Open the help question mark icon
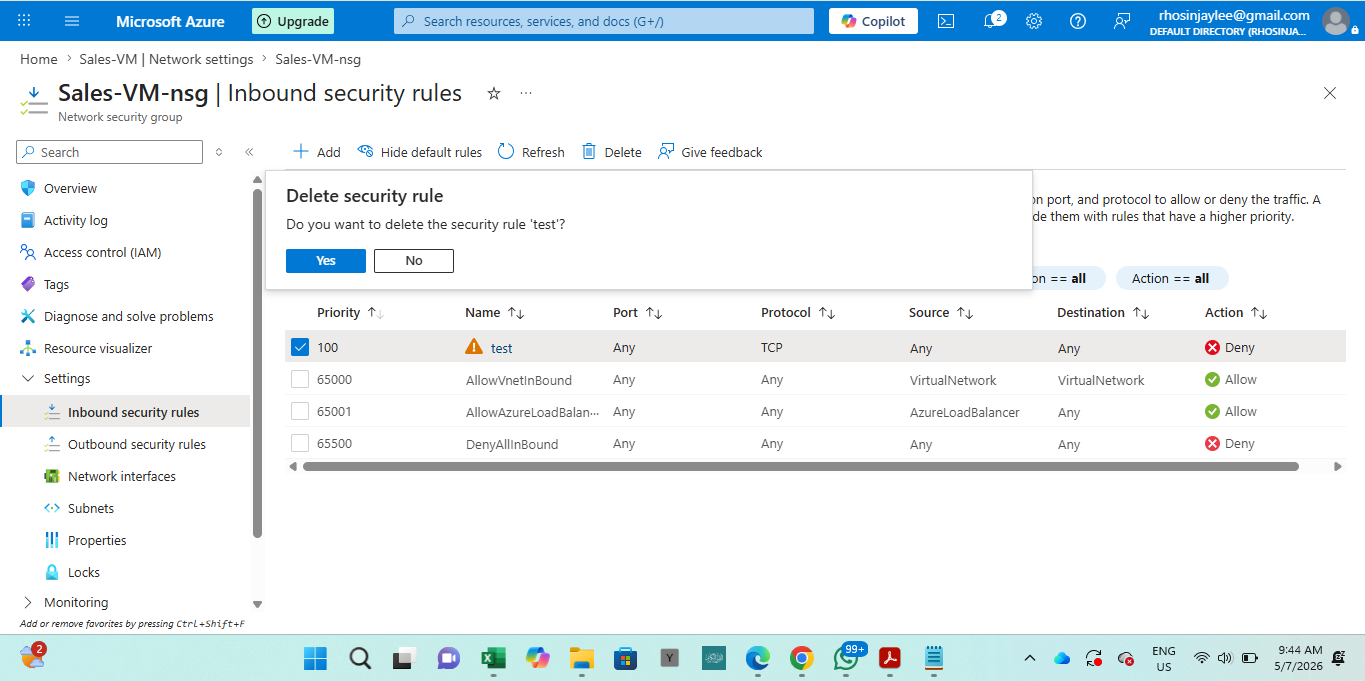 (1078, 21)
